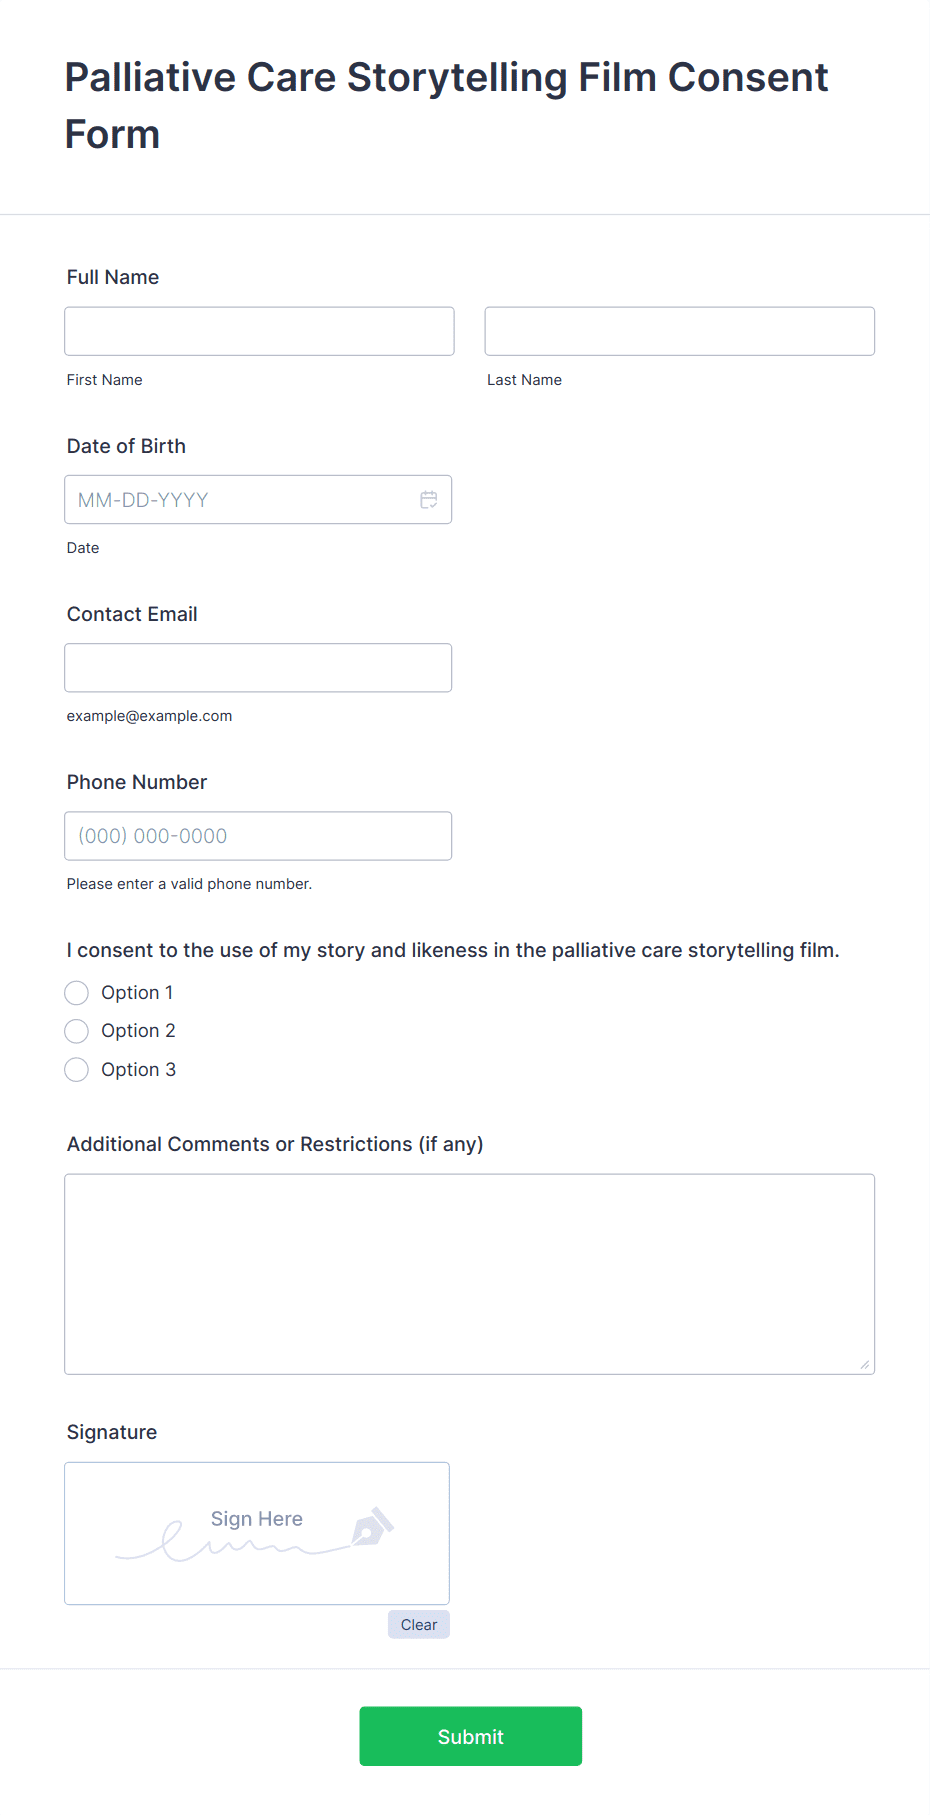
Task: Open the date of birth calendar picker
Action: 428,500
